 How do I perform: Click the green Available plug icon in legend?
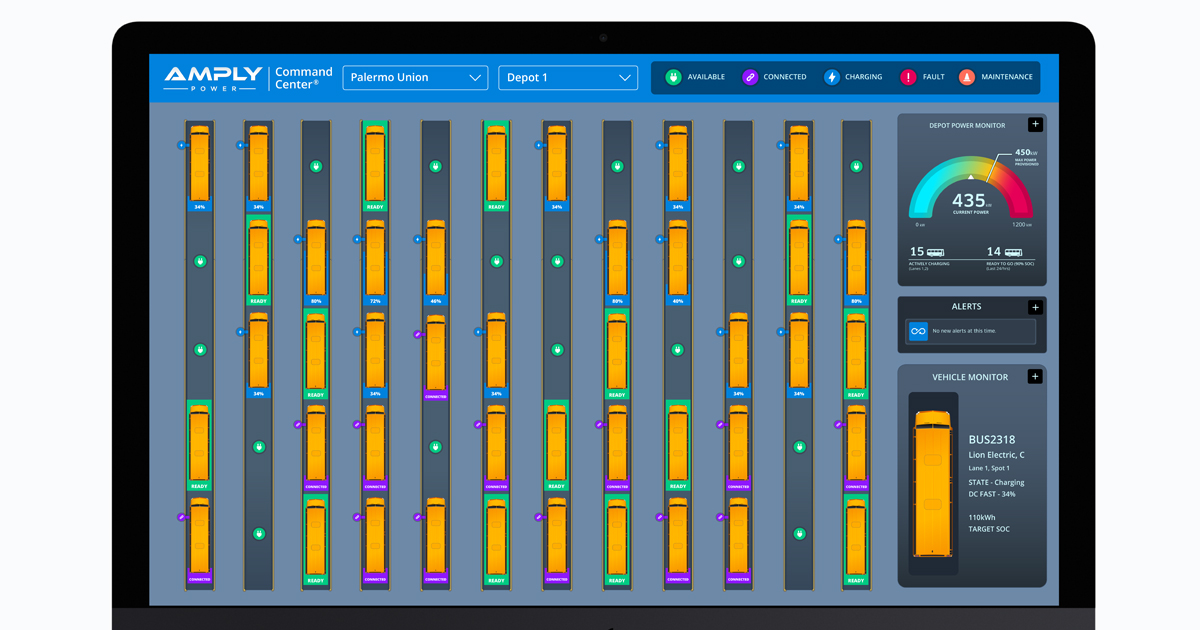point(673,77)
